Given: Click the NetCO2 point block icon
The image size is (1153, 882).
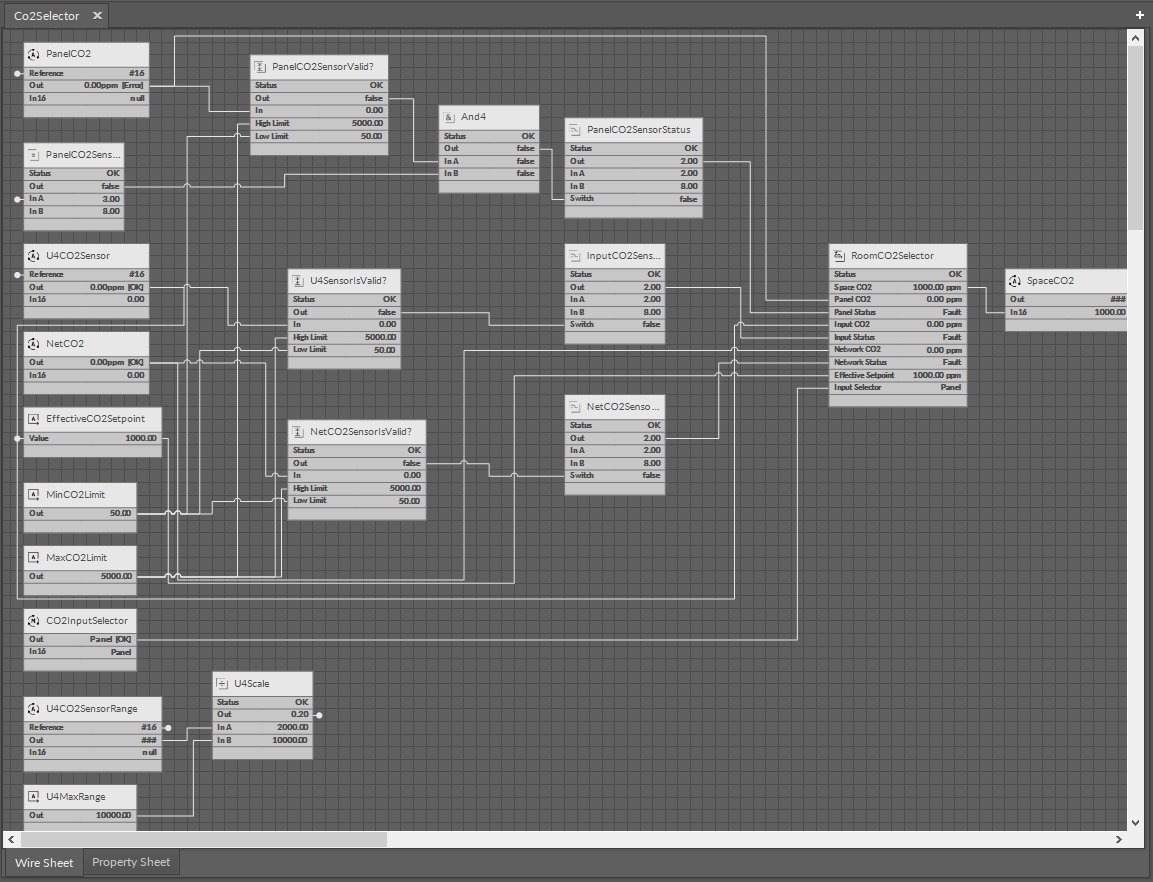Looking at the screenshot, I should [x=33, y=343].
